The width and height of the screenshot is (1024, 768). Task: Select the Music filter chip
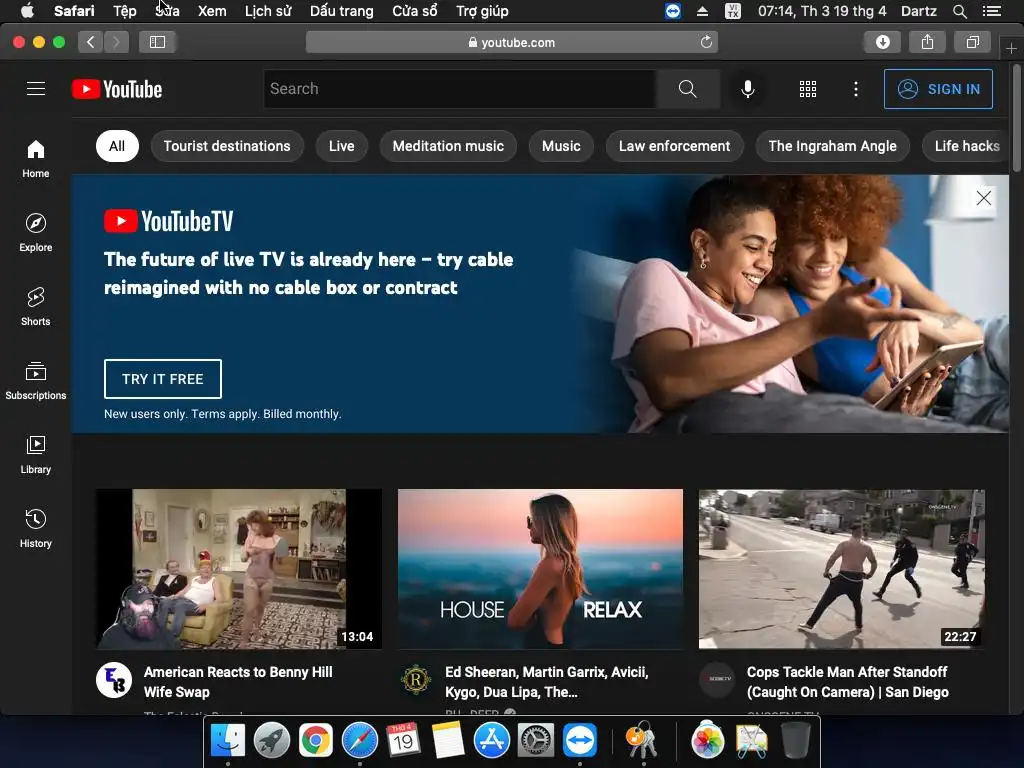[x=561, y=146]
